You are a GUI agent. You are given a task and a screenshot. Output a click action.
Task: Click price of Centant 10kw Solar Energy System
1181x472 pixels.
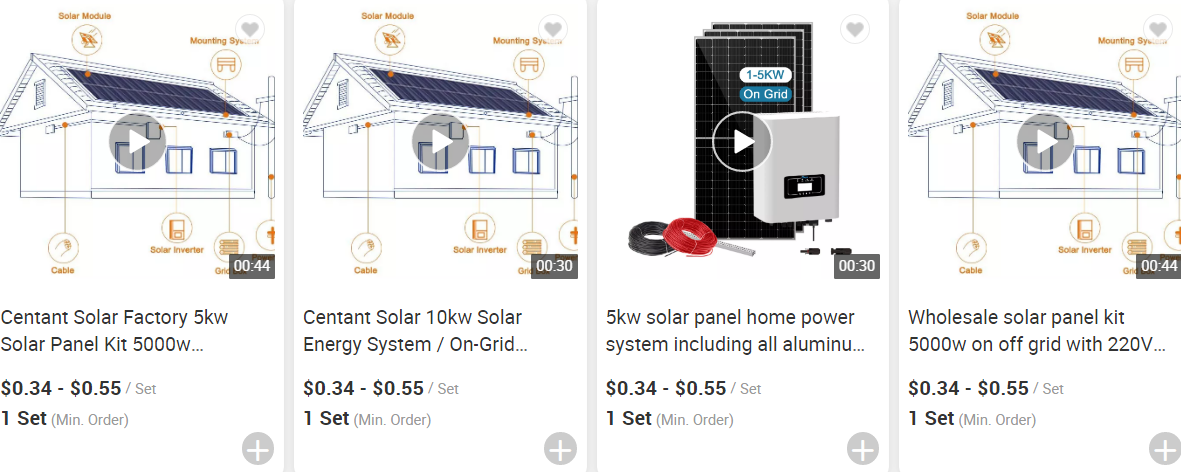point(364,388)
